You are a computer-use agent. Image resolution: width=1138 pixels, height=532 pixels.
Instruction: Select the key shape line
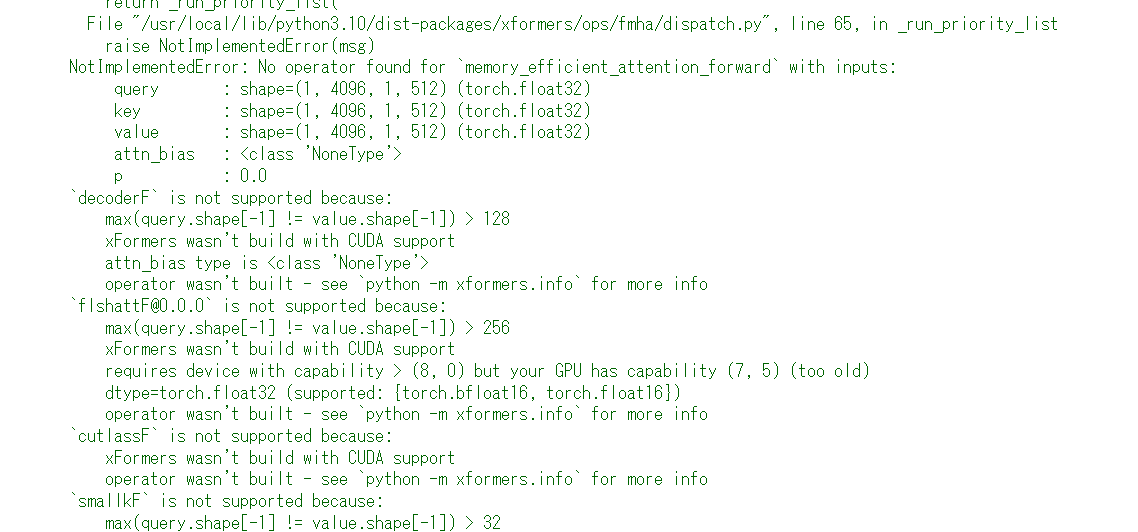(x=353, y=111)
